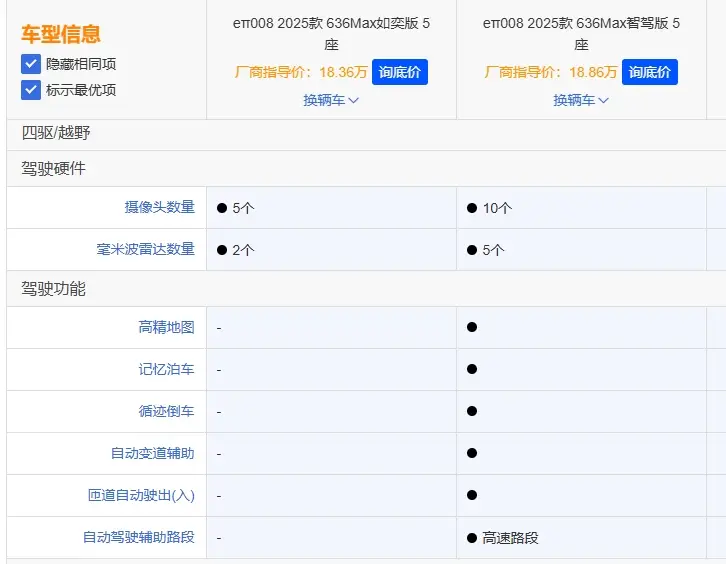The width and height of the screenshot is (726, 564).
Task: Click the 循迹倒车 parameter label
Action: pyautogui.click(x=166, y=411)
